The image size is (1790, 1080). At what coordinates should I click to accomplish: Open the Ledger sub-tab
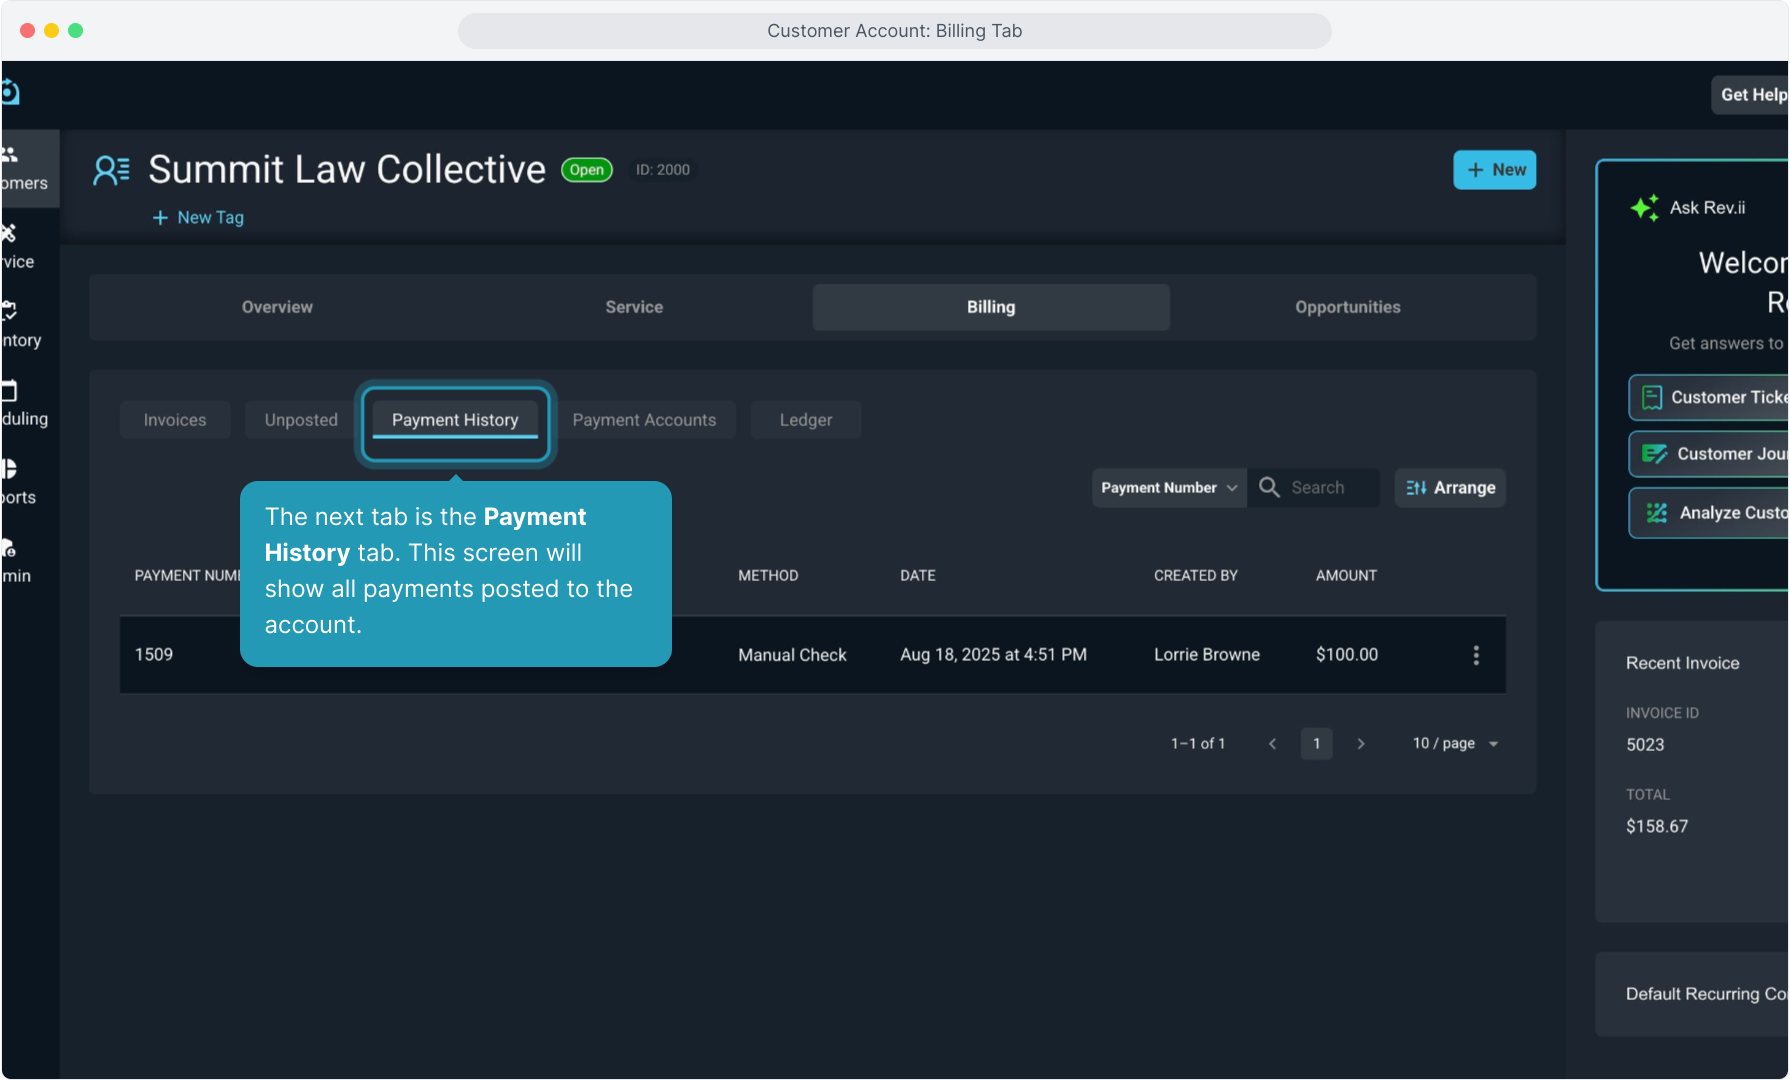click(x=805, y=420)
